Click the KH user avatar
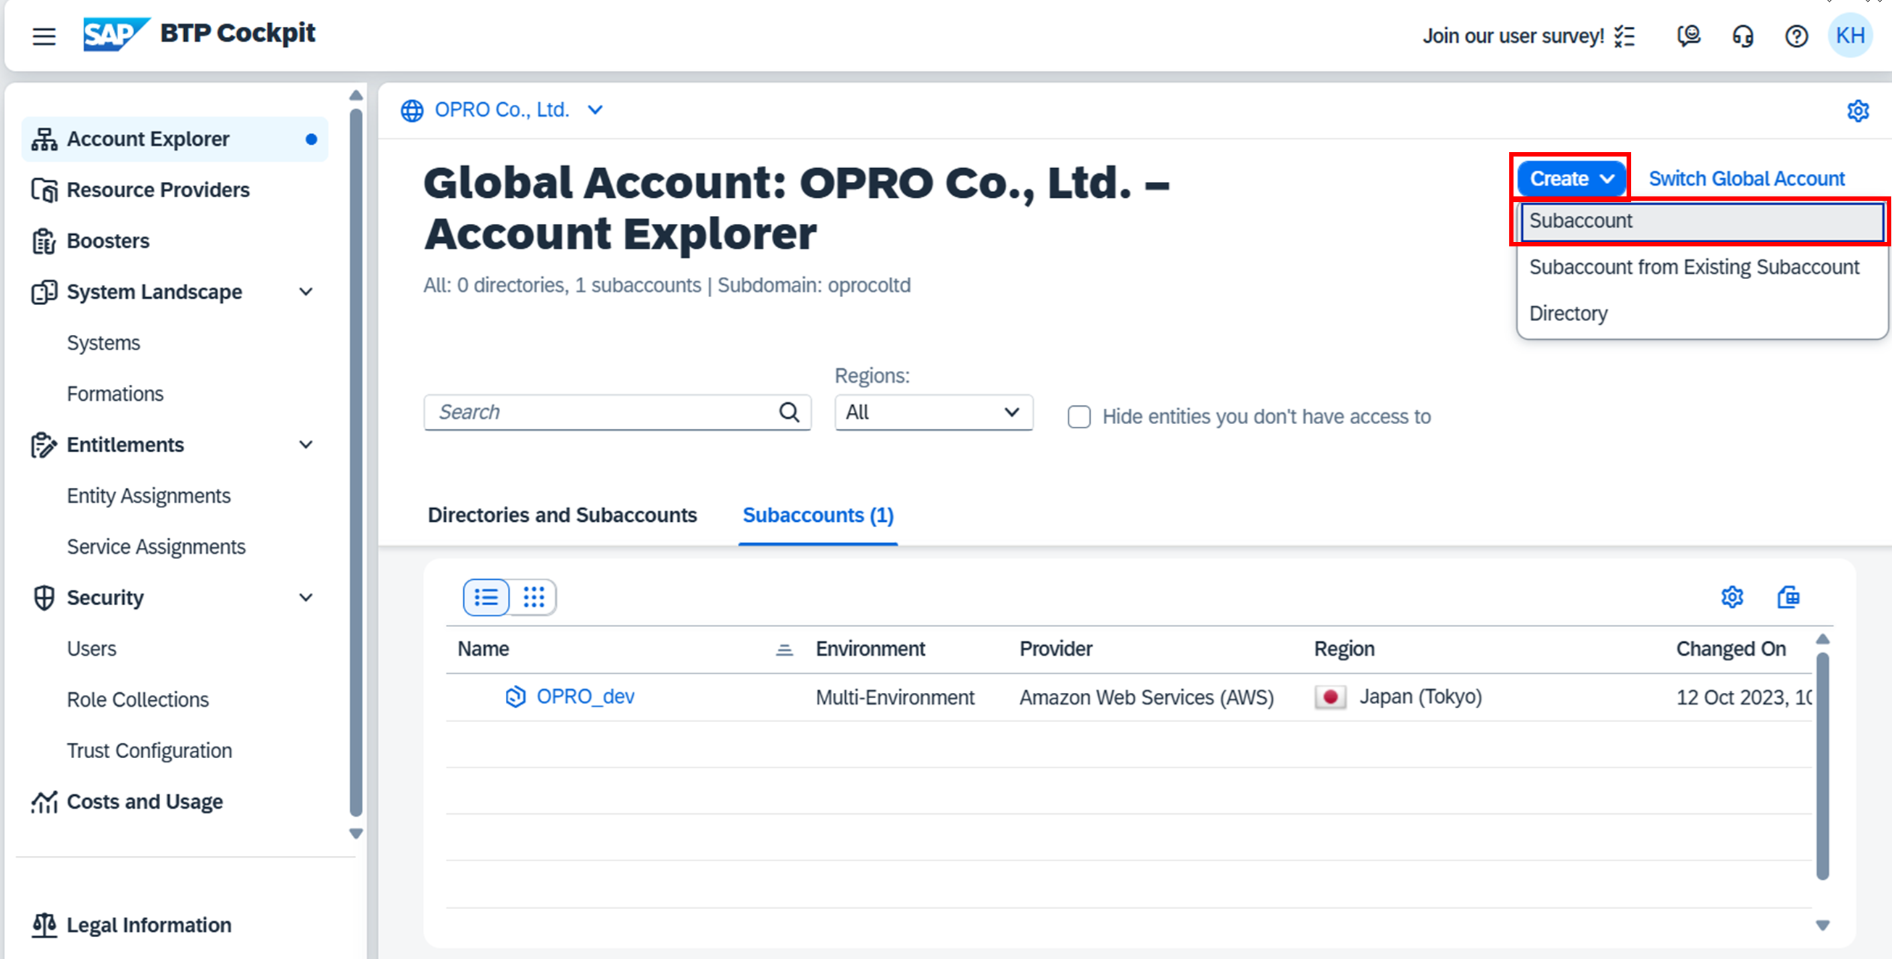Image resolution: width=1892 pixels, height=959 pixels. (1849, 37)
